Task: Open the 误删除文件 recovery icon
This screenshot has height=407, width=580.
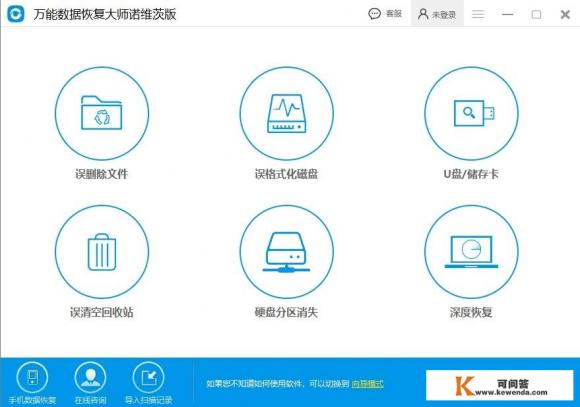Action: pos(102,114)
